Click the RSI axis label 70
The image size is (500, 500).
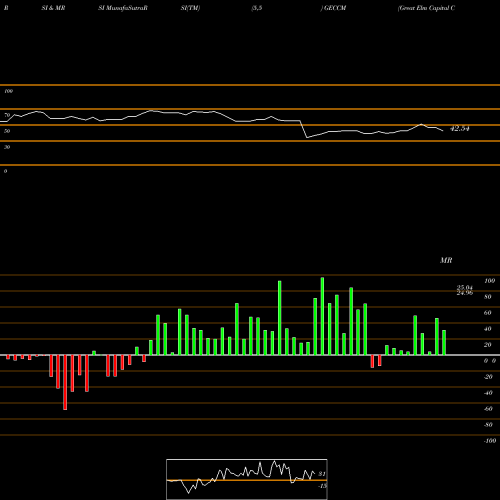(7, 115)
